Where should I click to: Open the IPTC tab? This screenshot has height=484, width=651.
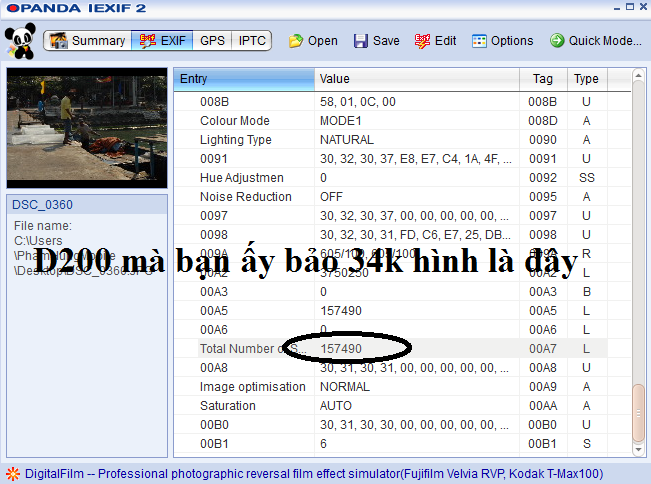tap(252, 41)
